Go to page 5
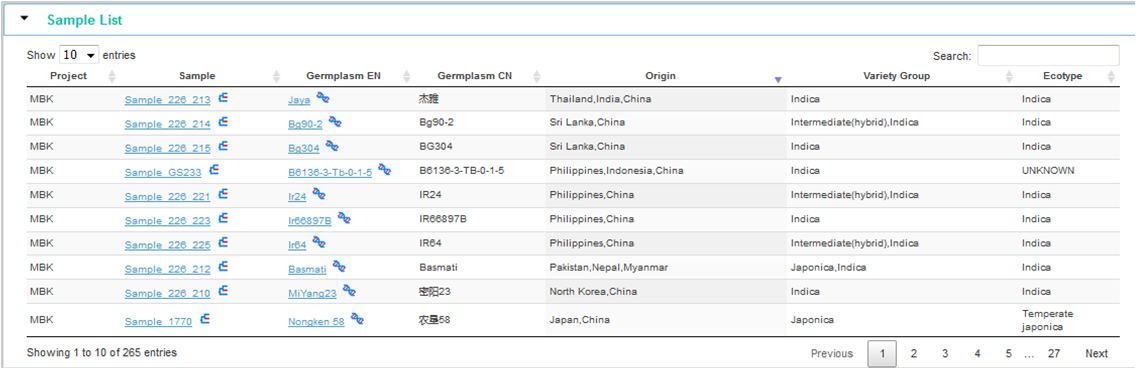1136x369 pixels. (x=1008, y=354)
